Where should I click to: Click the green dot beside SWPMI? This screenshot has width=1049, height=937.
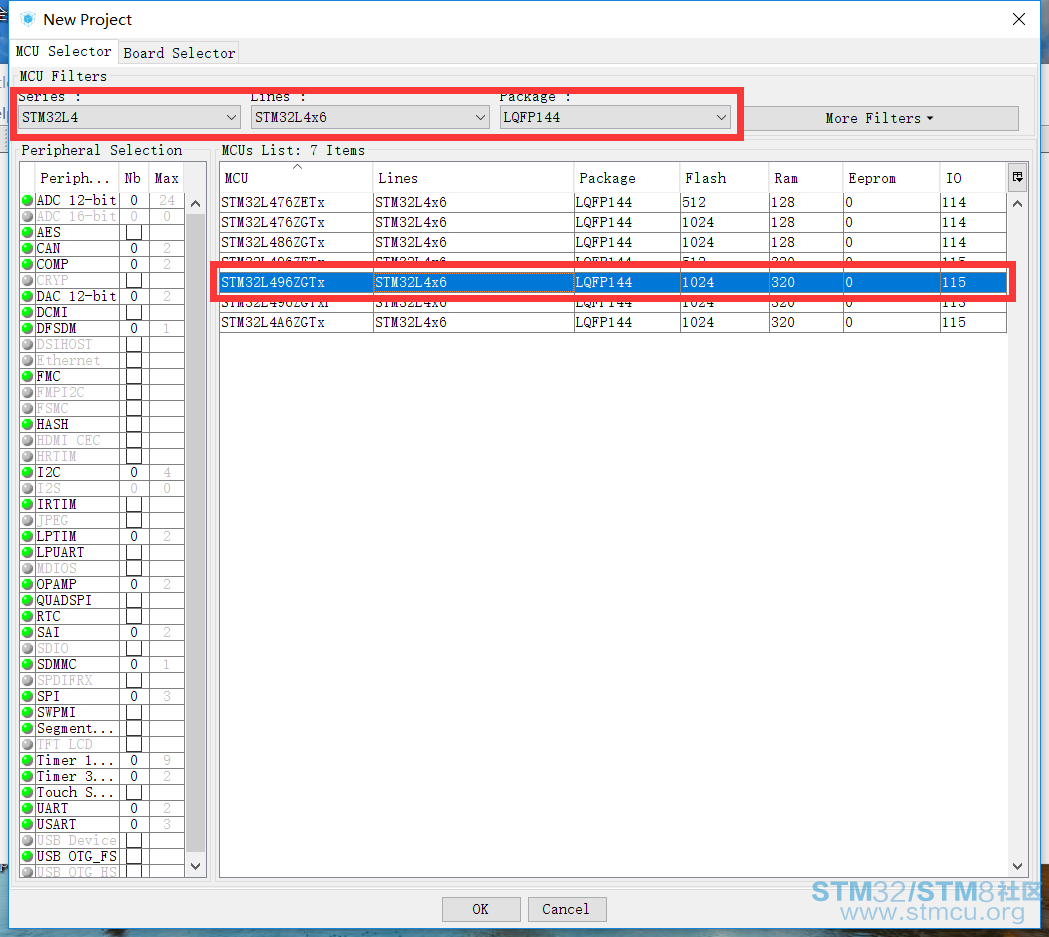click(x=27, y=712)
